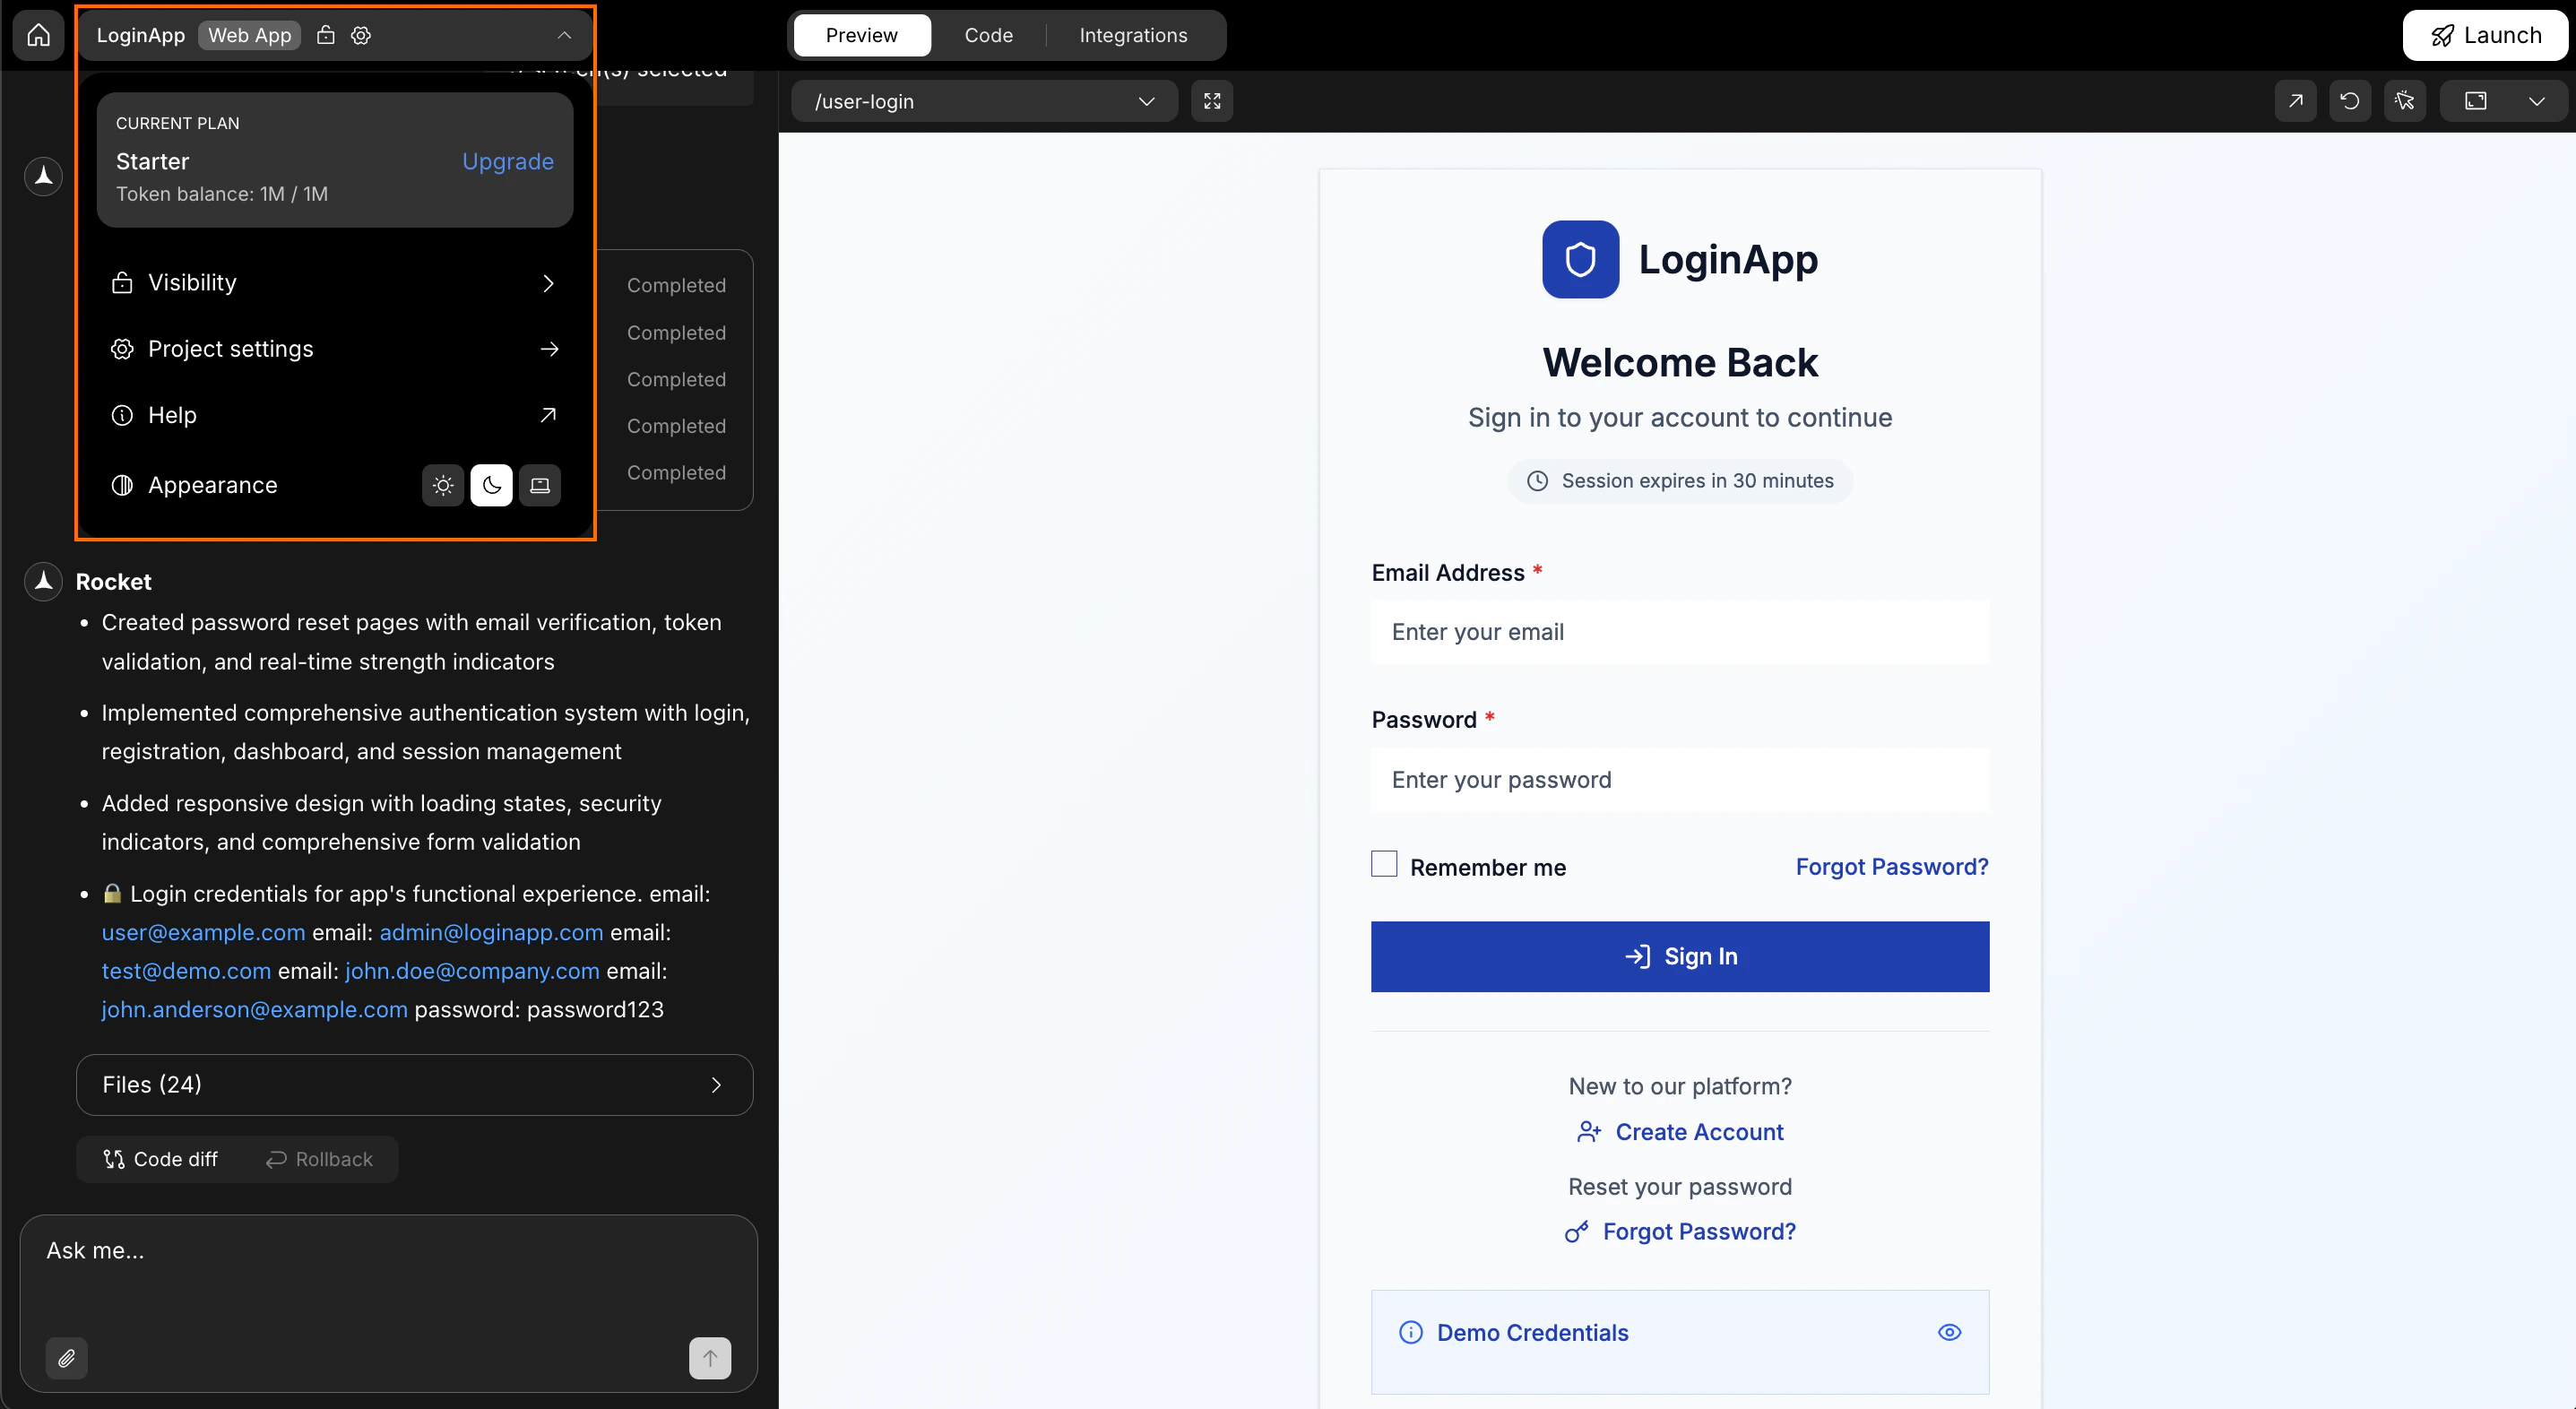Go home using the house icon
Viewport: 2576px width, 1409px height.
37,34
